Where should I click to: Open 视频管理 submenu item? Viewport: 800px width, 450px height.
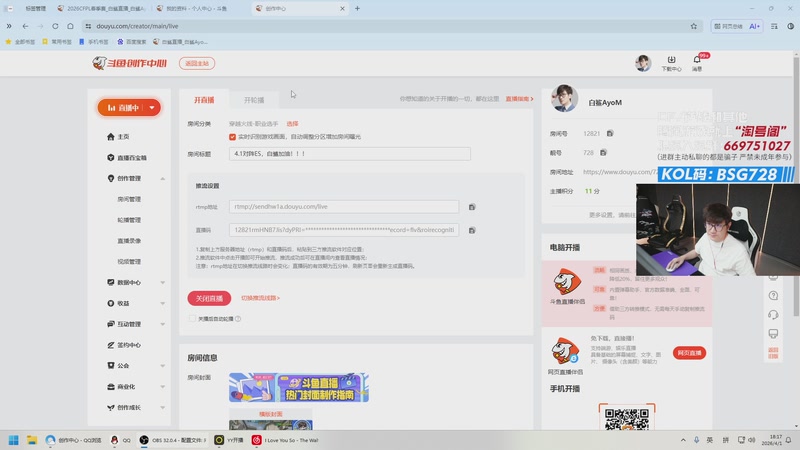click(129, 261)
